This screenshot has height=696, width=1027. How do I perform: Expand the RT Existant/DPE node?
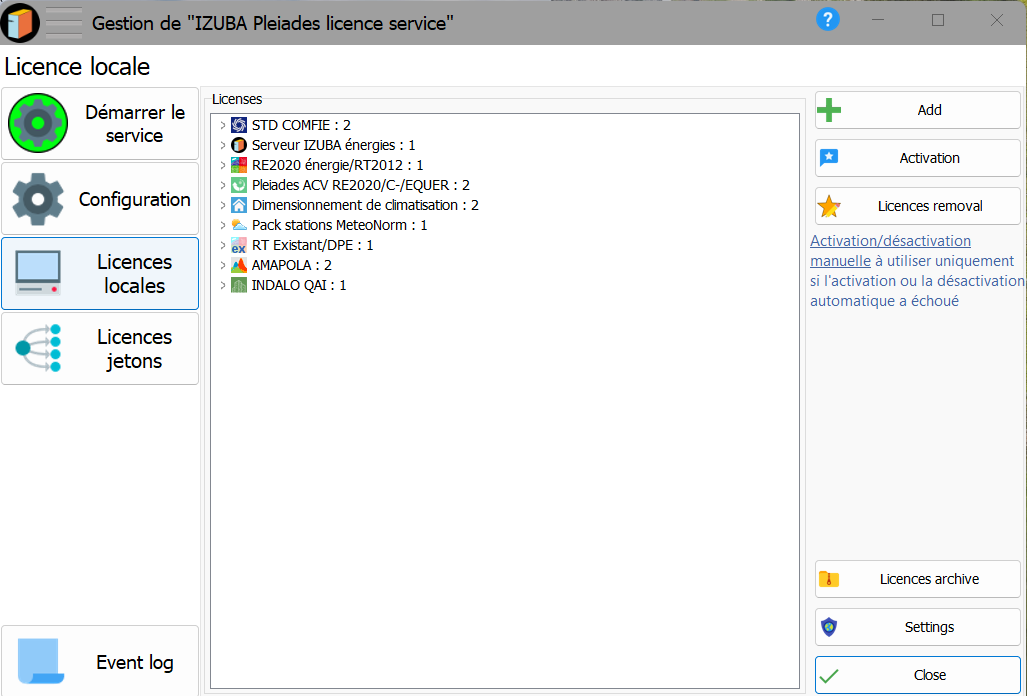223,246
